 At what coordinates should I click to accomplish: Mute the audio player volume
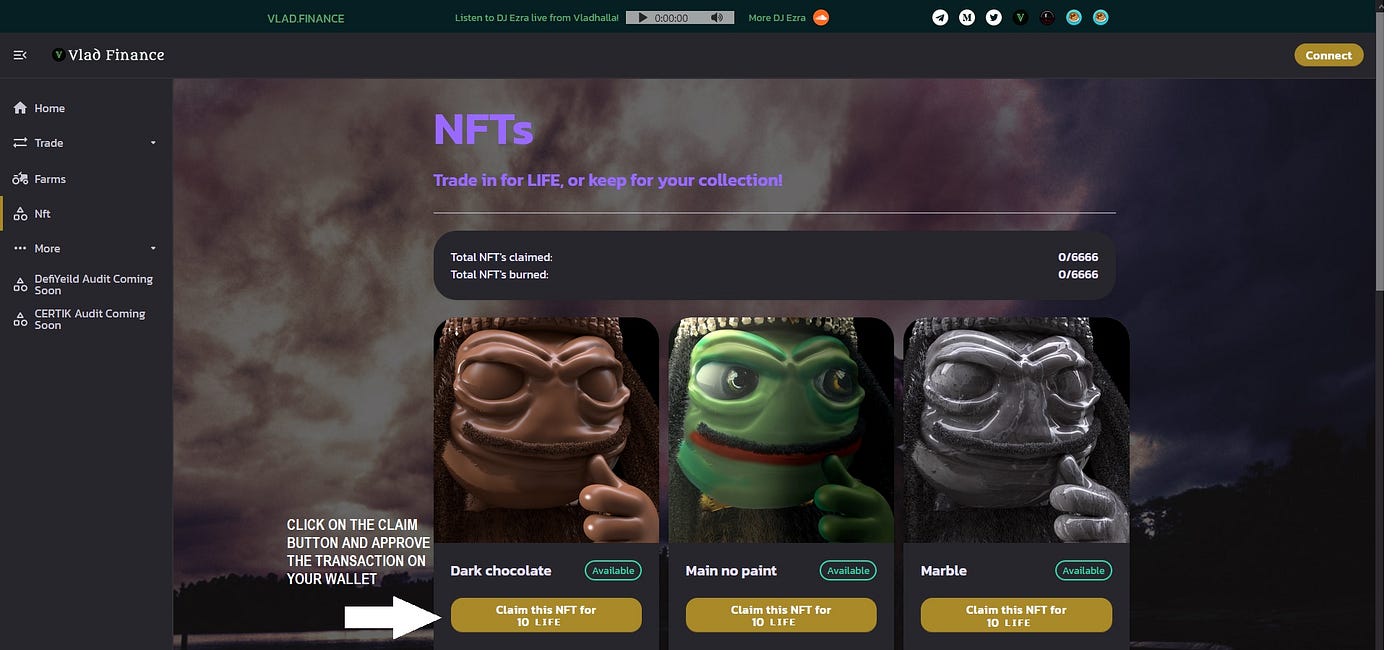tap(717, 18)
